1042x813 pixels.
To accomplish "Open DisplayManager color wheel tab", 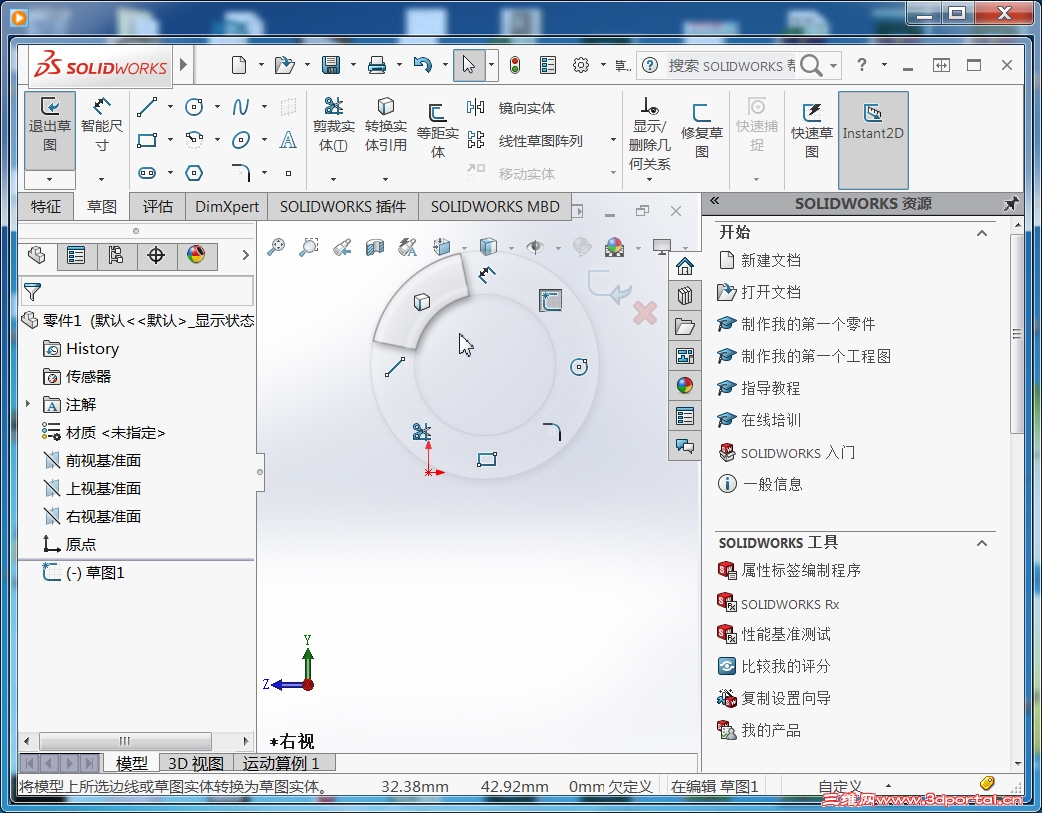I will pos(196,255).
